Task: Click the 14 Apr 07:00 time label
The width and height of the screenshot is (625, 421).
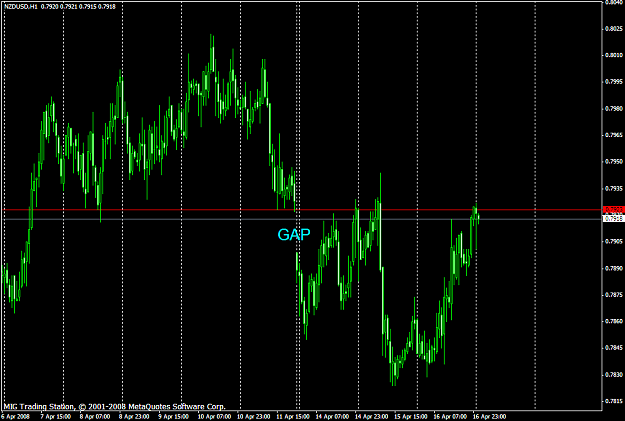Action: coord(332,417)
